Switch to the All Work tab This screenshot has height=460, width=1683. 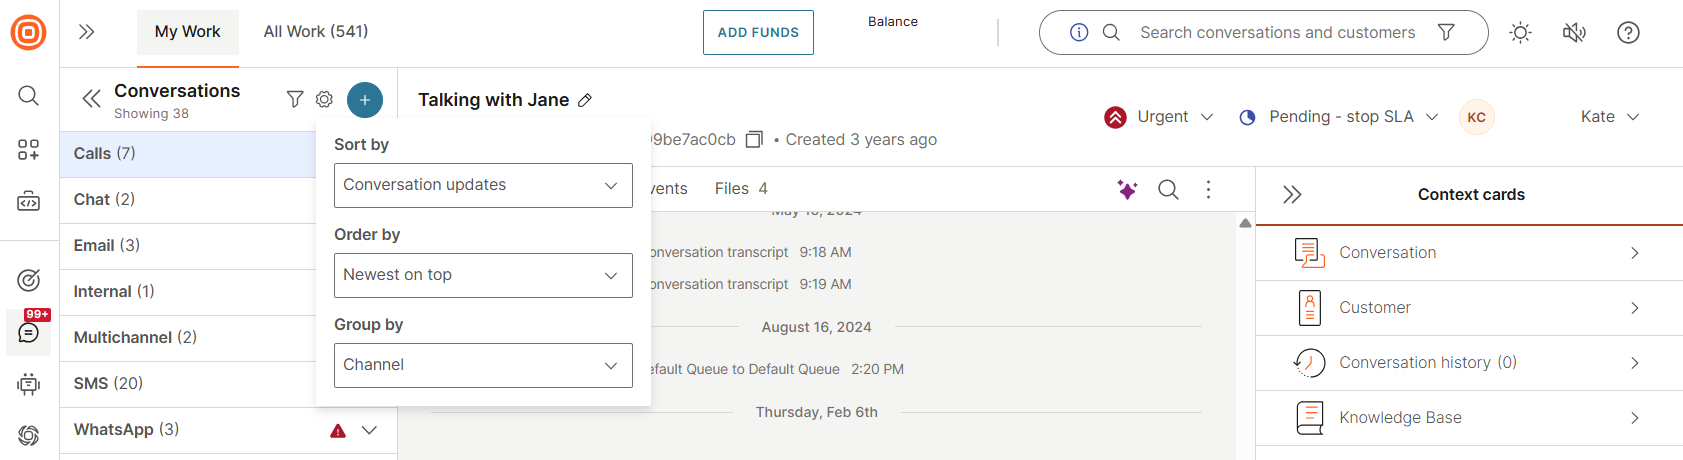coord(316,32)
